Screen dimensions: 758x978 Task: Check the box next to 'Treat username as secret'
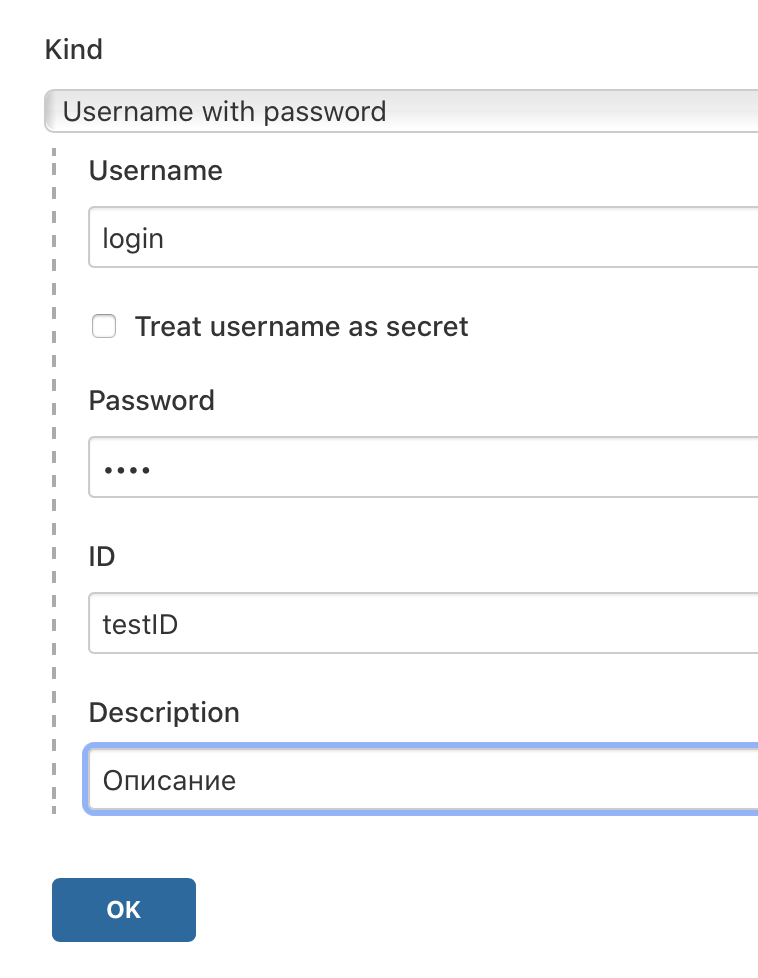(x=104, y=326)
